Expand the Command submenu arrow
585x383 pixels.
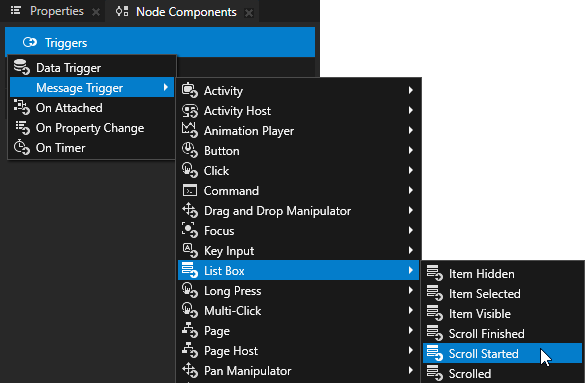click(411, 190)
